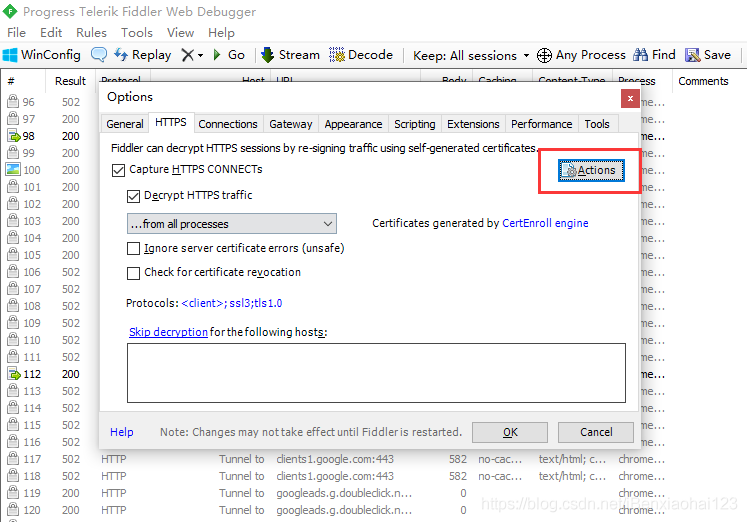Switch to the Gateway tab
Viewport: 747px width, 522px height.
point(291,124)
